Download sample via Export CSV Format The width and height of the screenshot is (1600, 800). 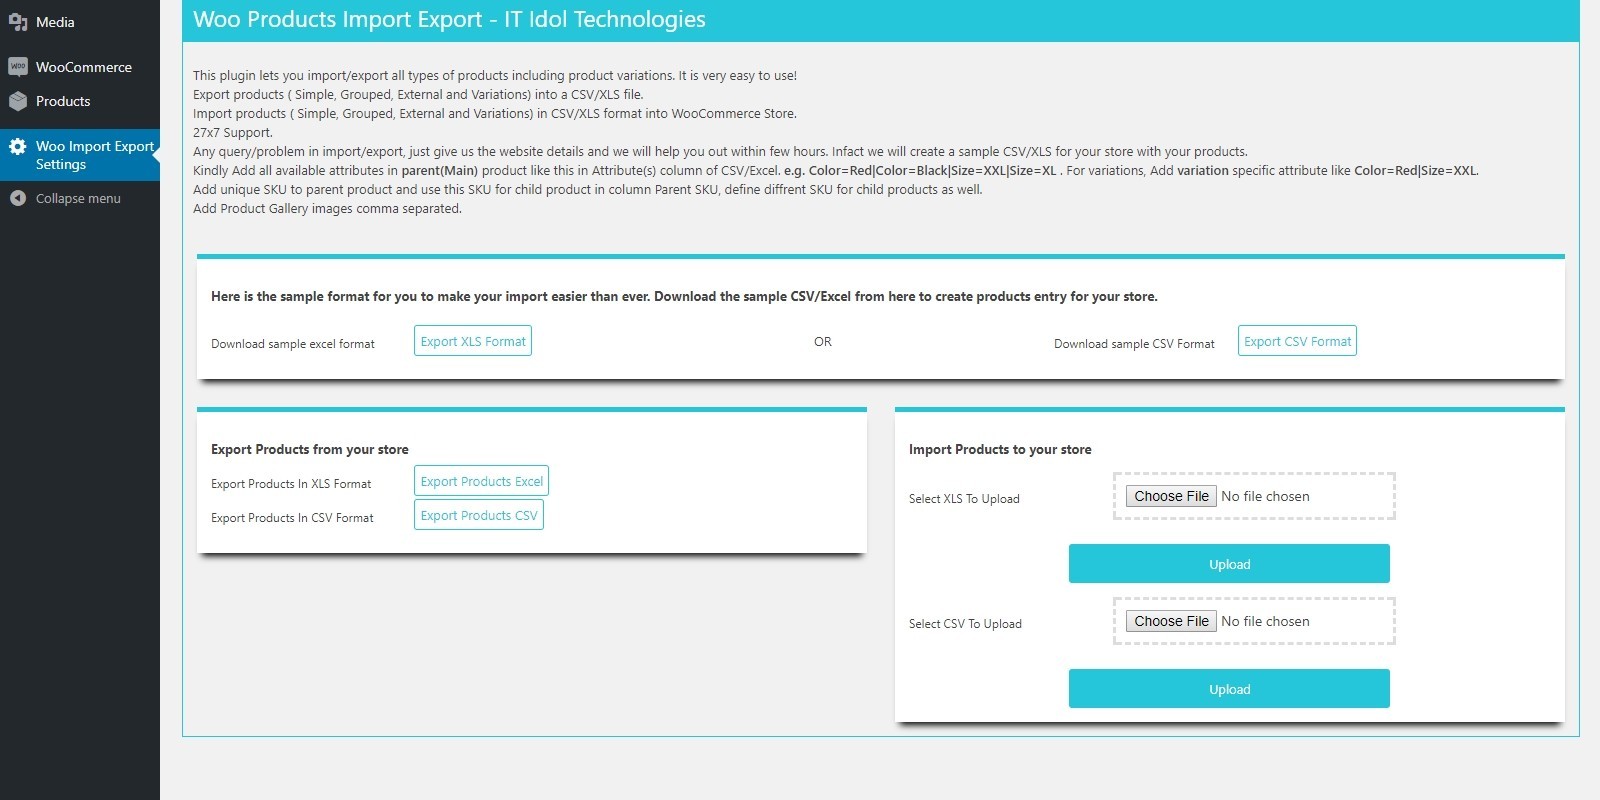click(1297, 341)
